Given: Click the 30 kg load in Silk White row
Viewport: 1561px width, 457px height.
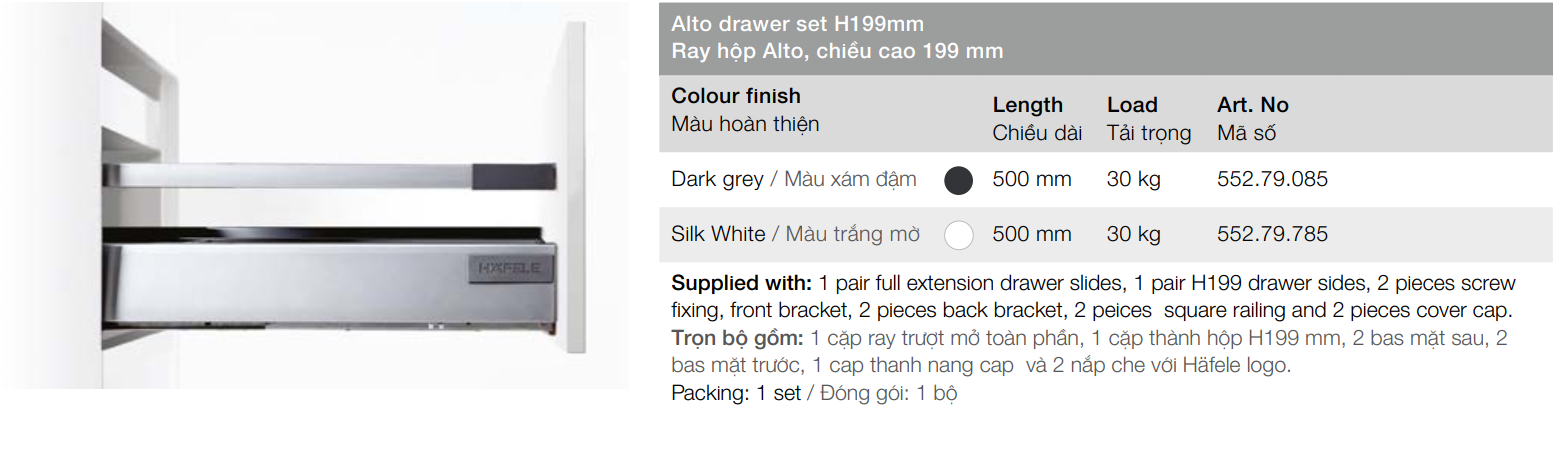Looking at the screenshot, I should [1133, 234].
